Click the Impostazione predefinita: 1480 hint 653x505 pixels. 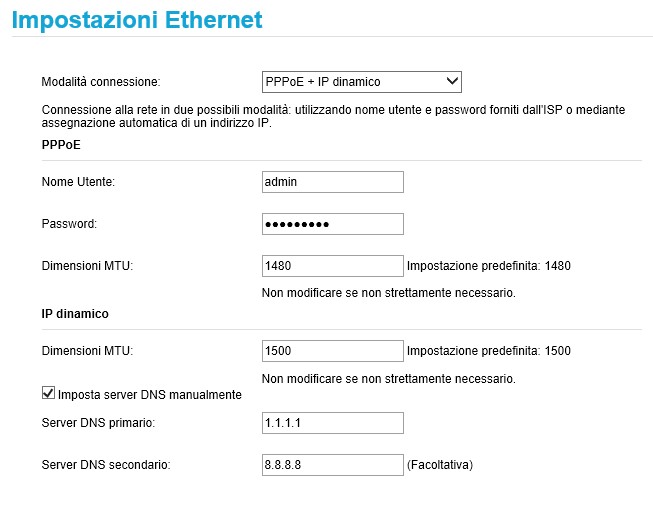489,266
